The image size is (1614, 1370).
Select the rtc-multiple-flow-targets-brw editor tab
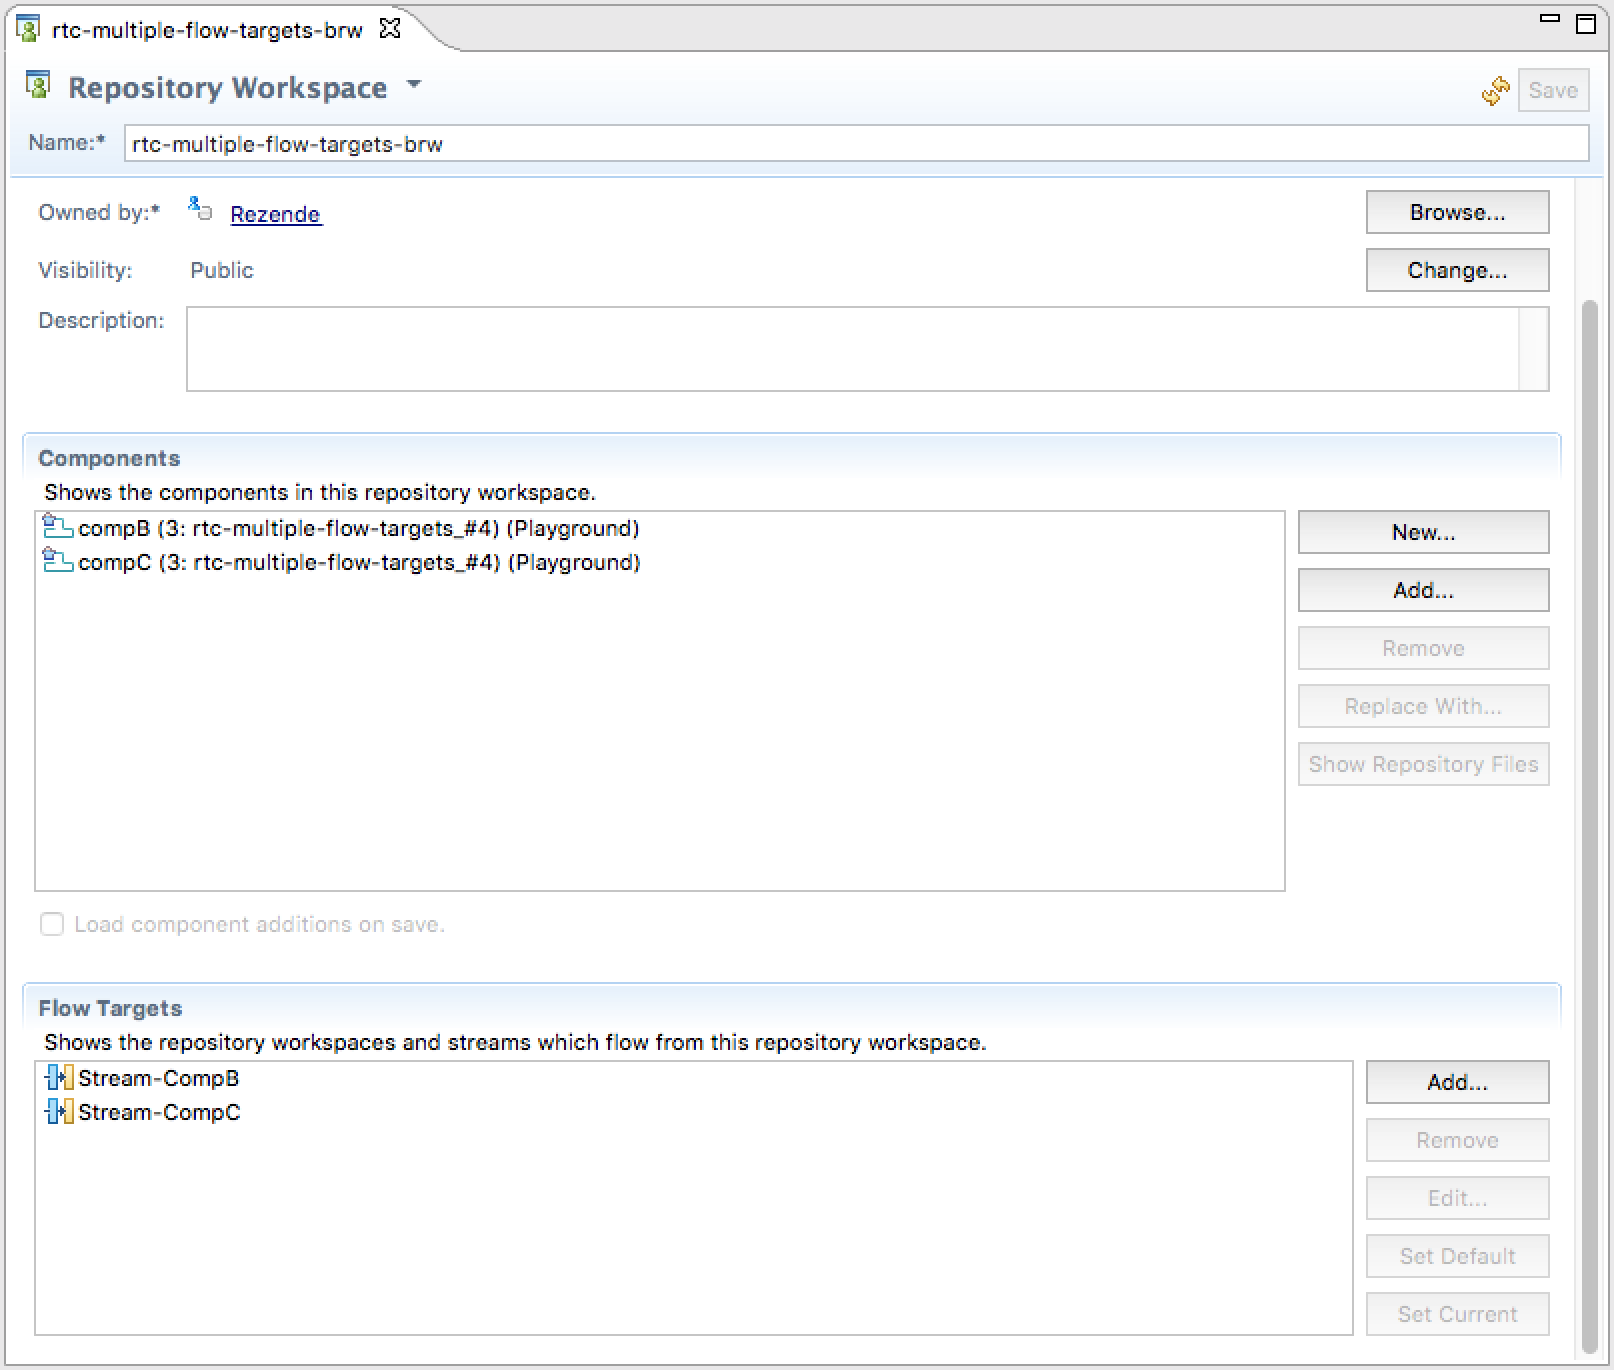pyautogui.click(x=207, y=30)
